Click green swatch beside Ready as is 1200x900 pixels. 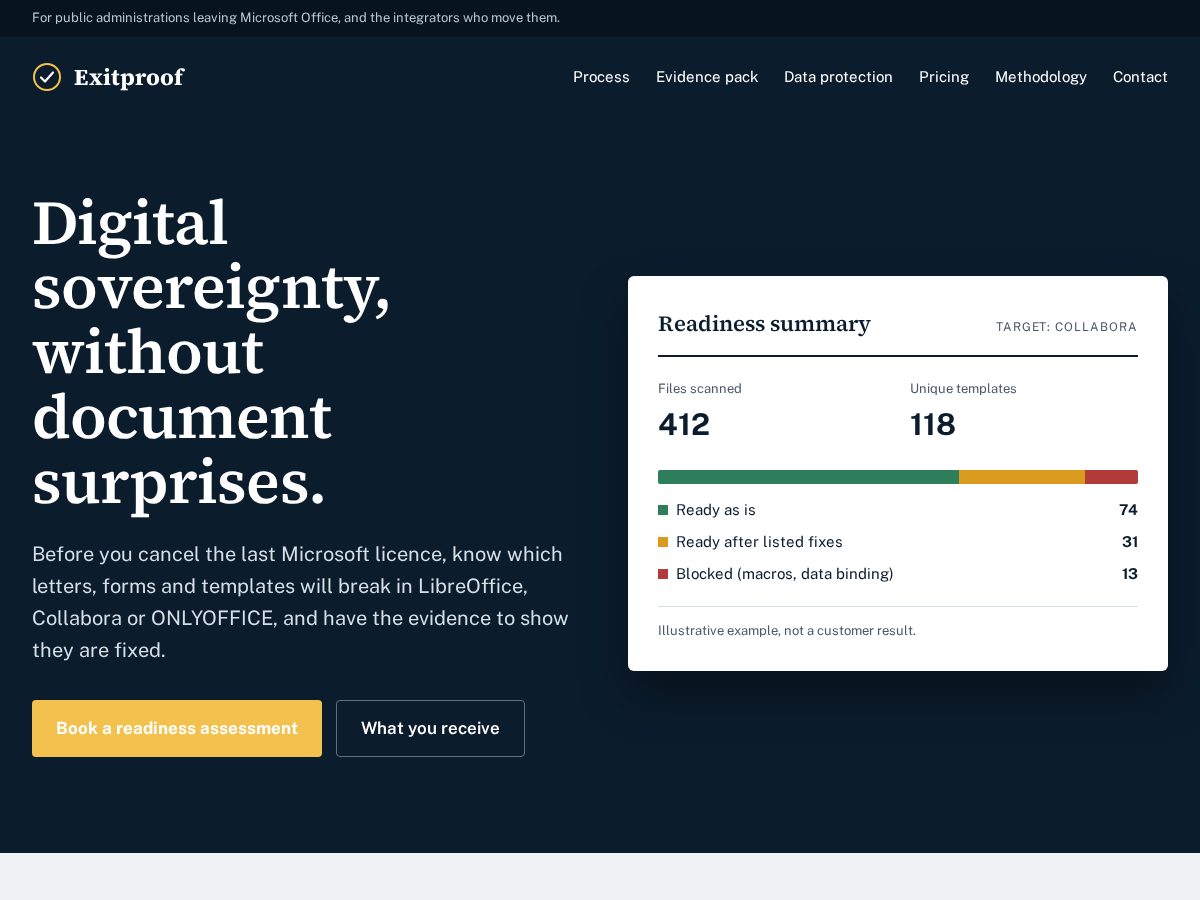663,510
